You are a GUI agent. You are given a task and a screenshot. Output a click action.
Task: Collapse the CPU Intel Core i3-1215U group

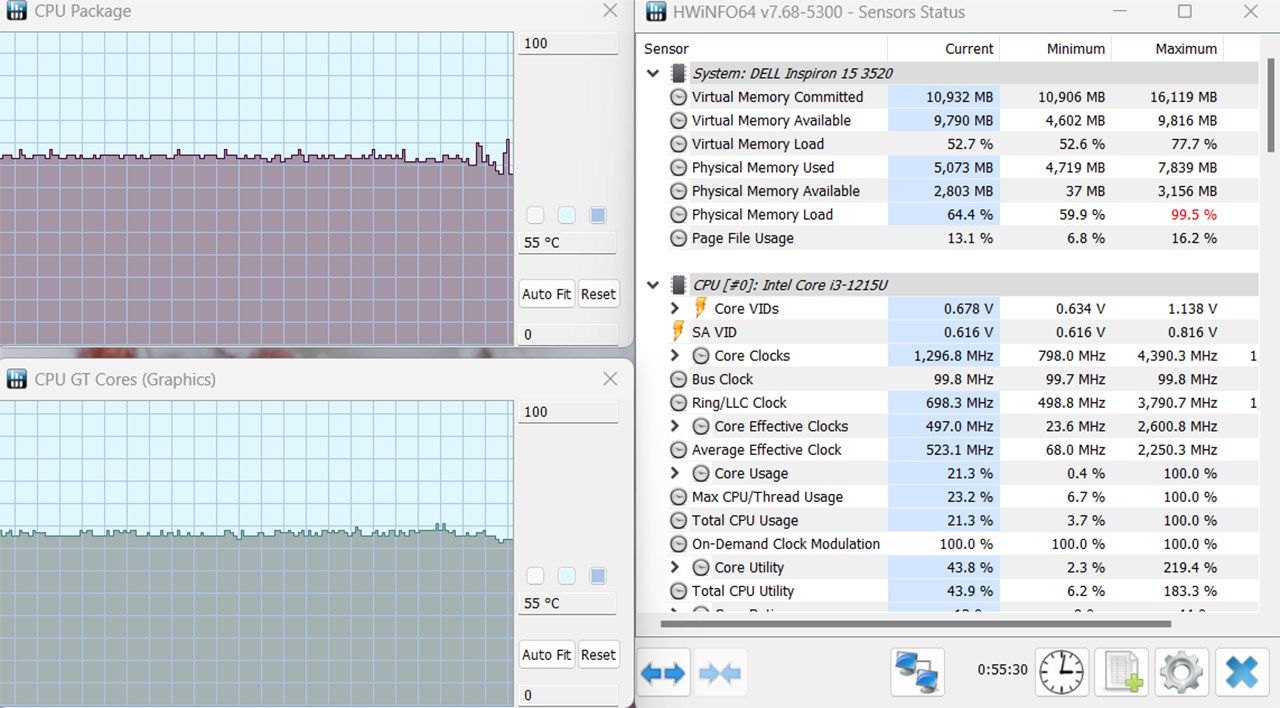[653, 285]
